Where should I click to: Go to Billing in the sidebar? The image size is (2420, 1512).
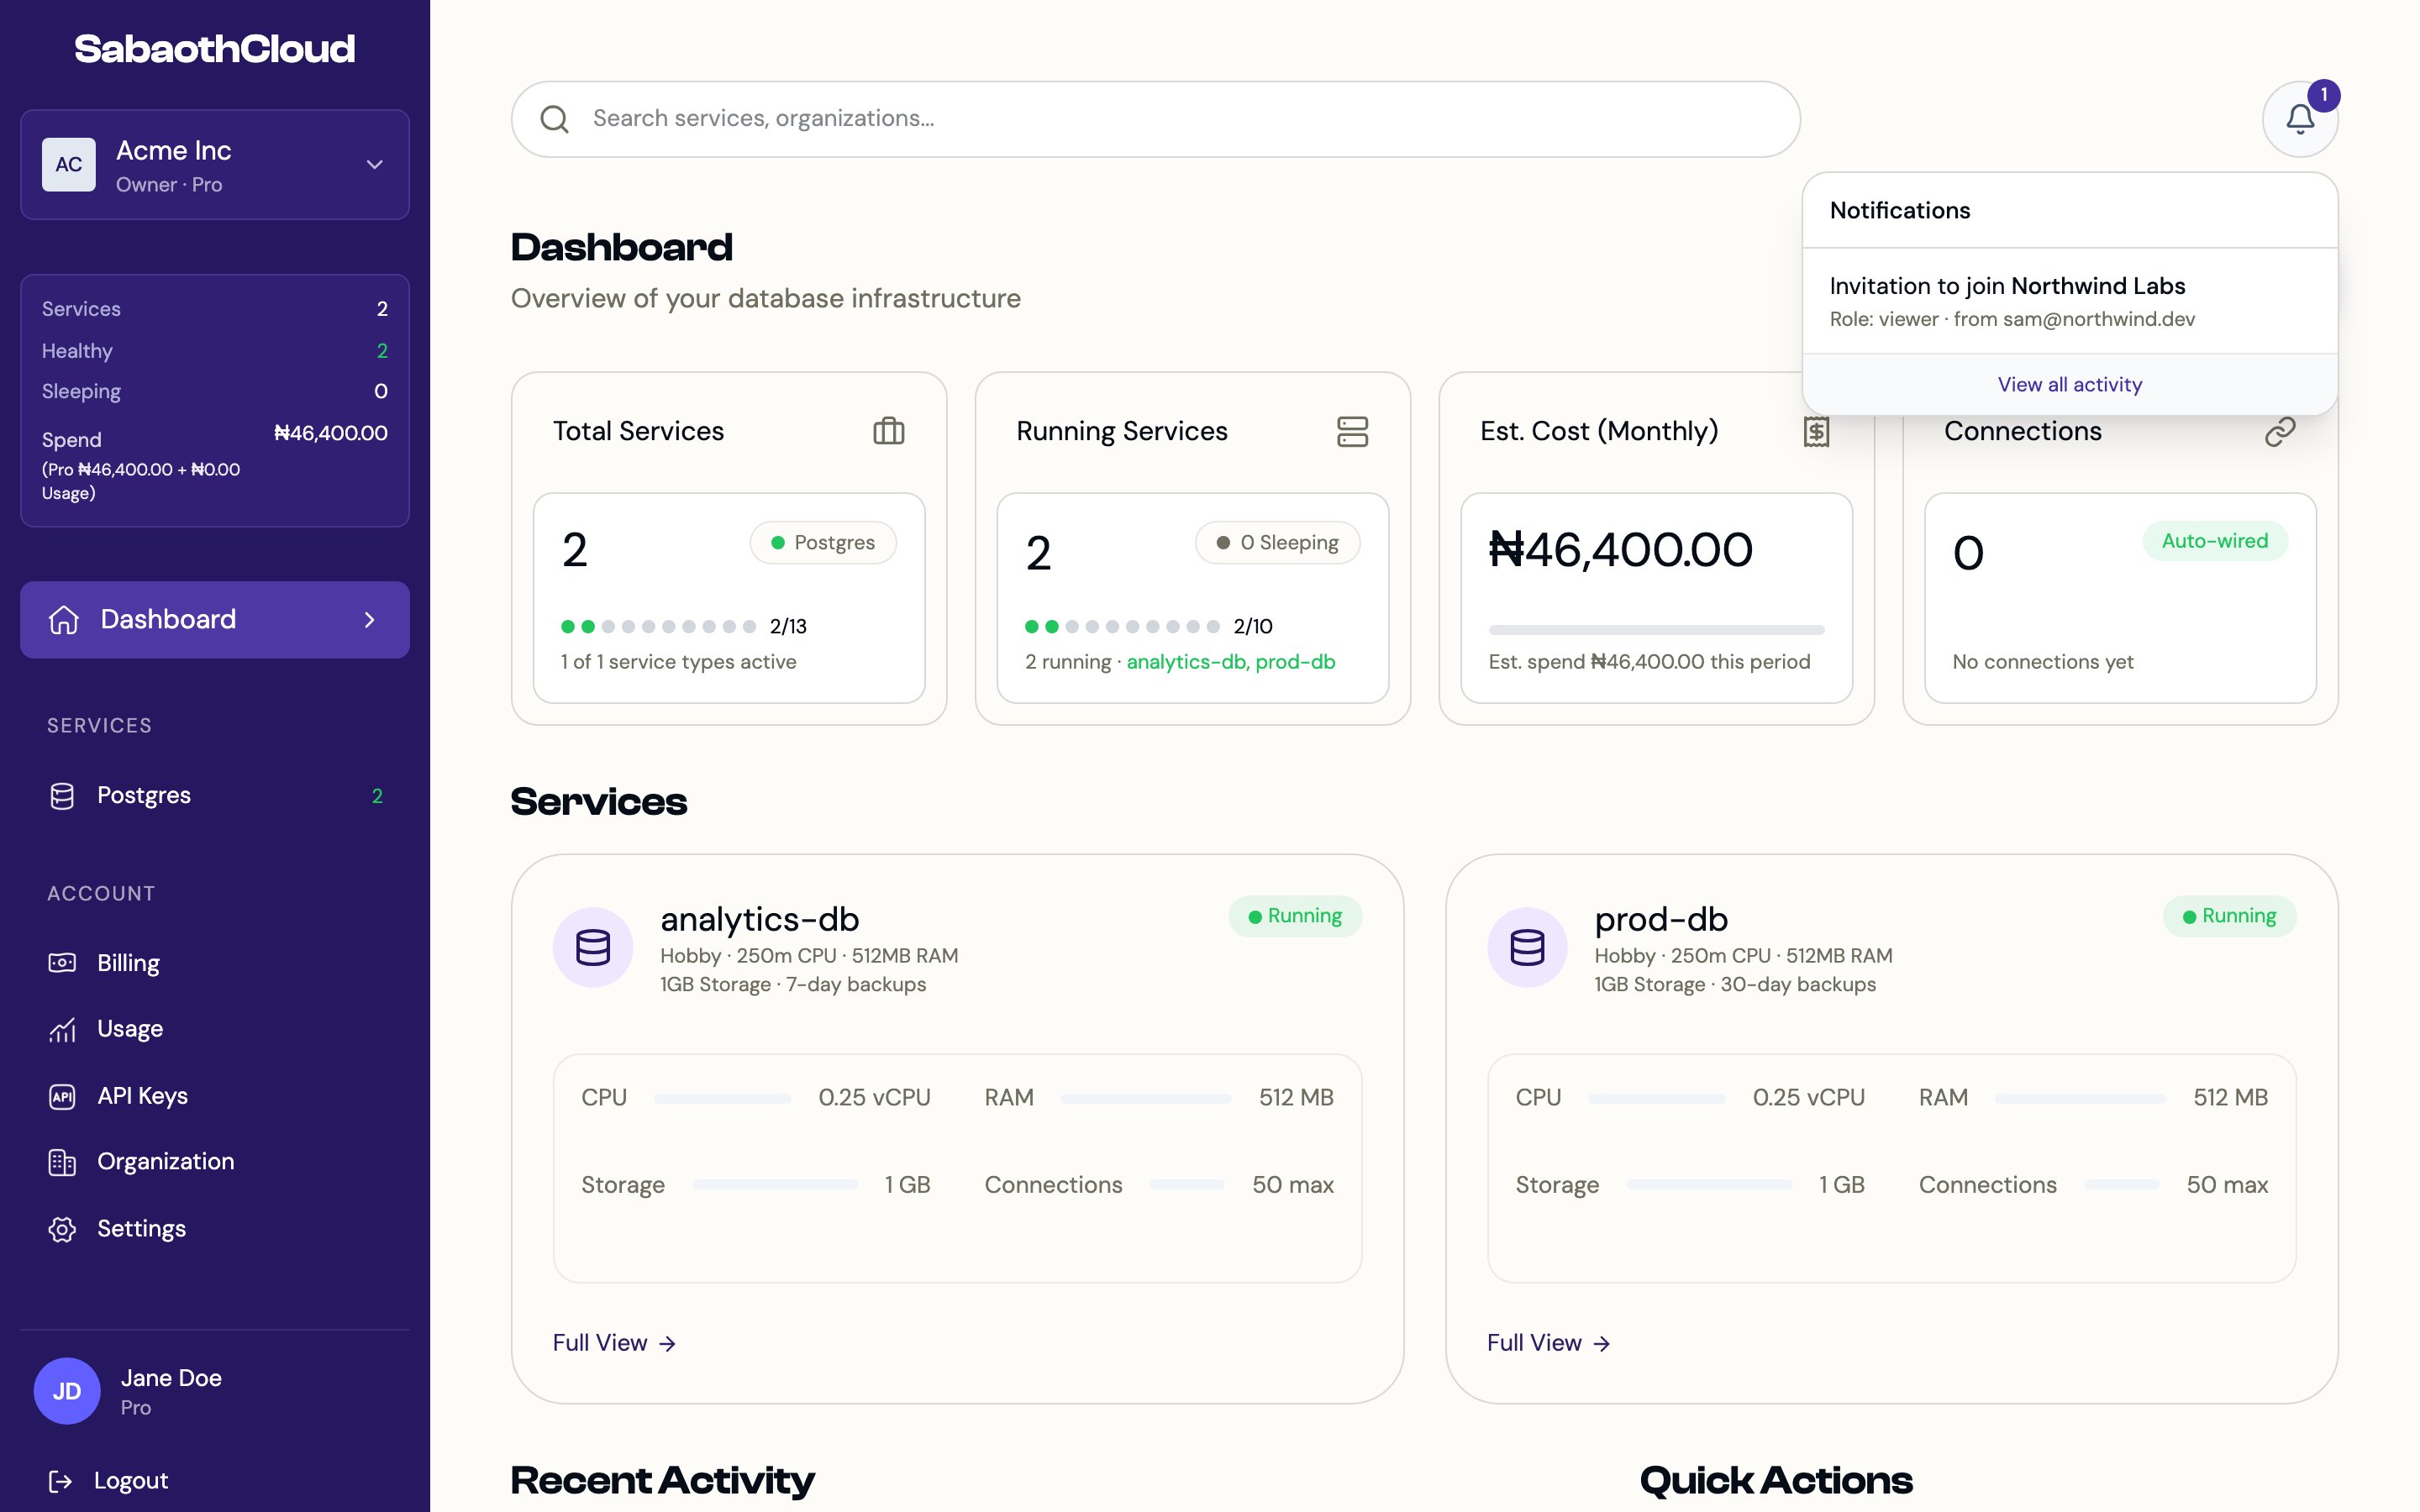(215, 963)
